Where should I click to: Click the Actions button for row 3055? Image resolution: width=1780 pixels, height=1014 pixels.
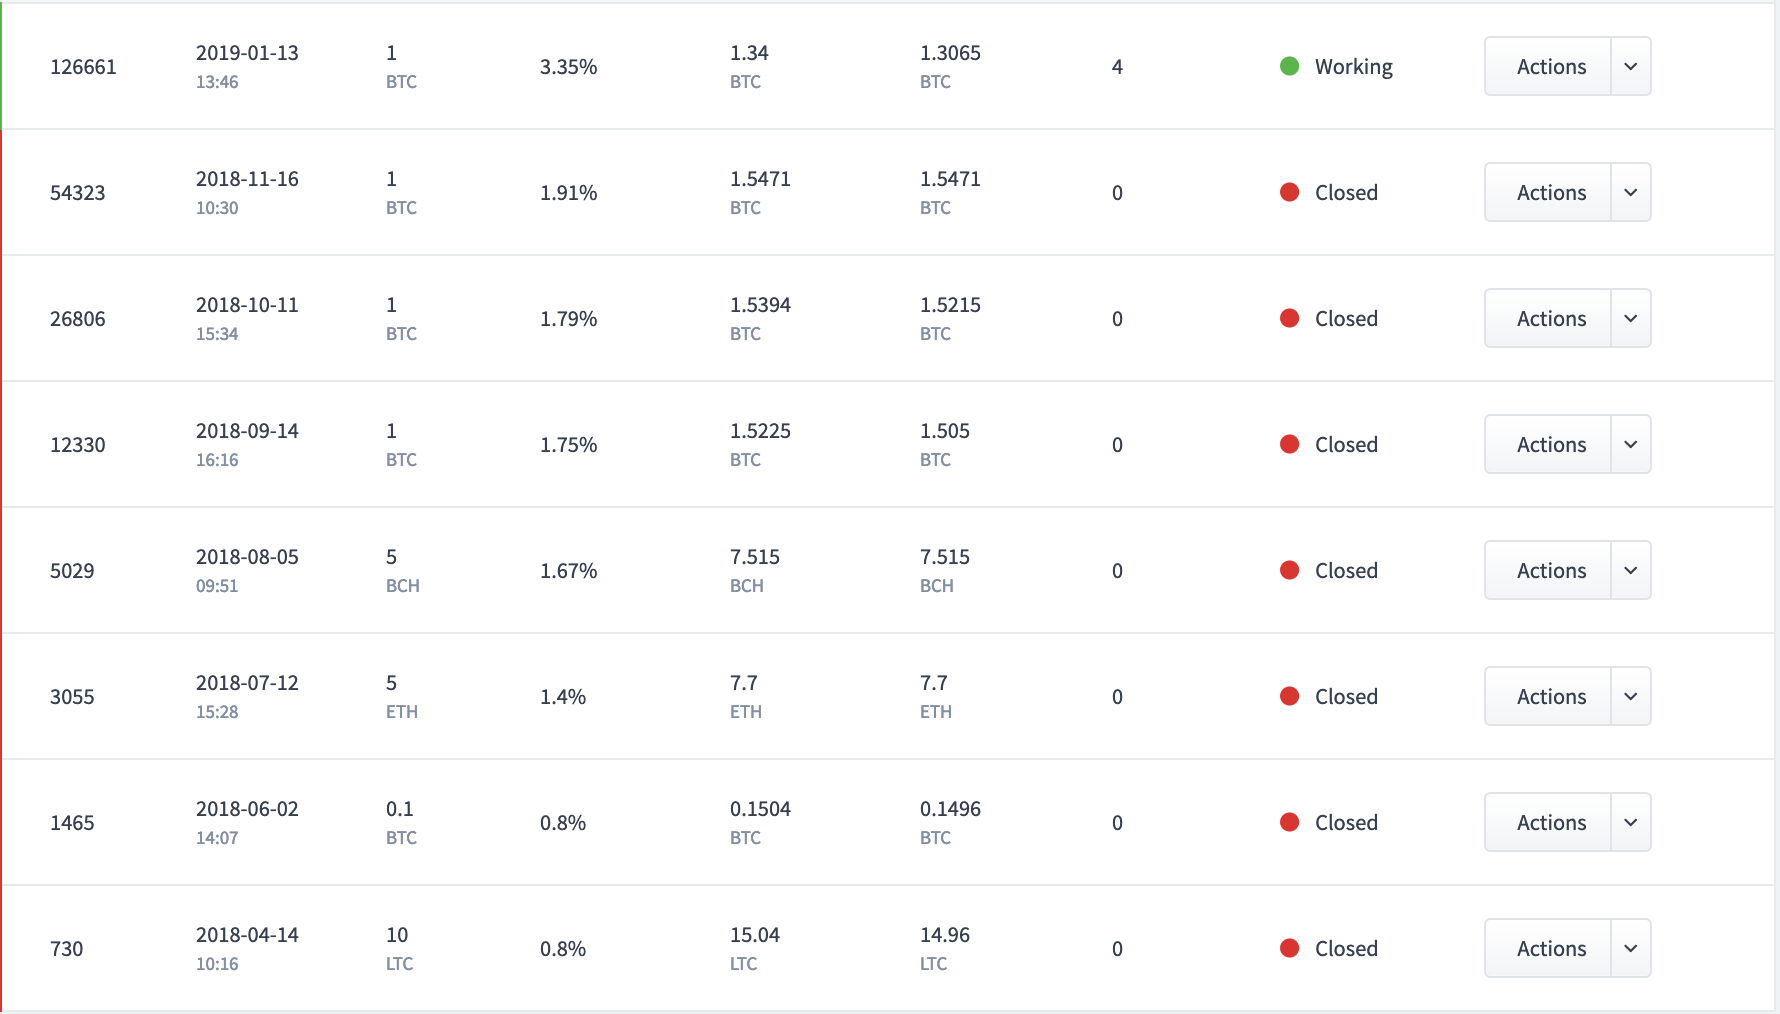(x=1548, y=696)
